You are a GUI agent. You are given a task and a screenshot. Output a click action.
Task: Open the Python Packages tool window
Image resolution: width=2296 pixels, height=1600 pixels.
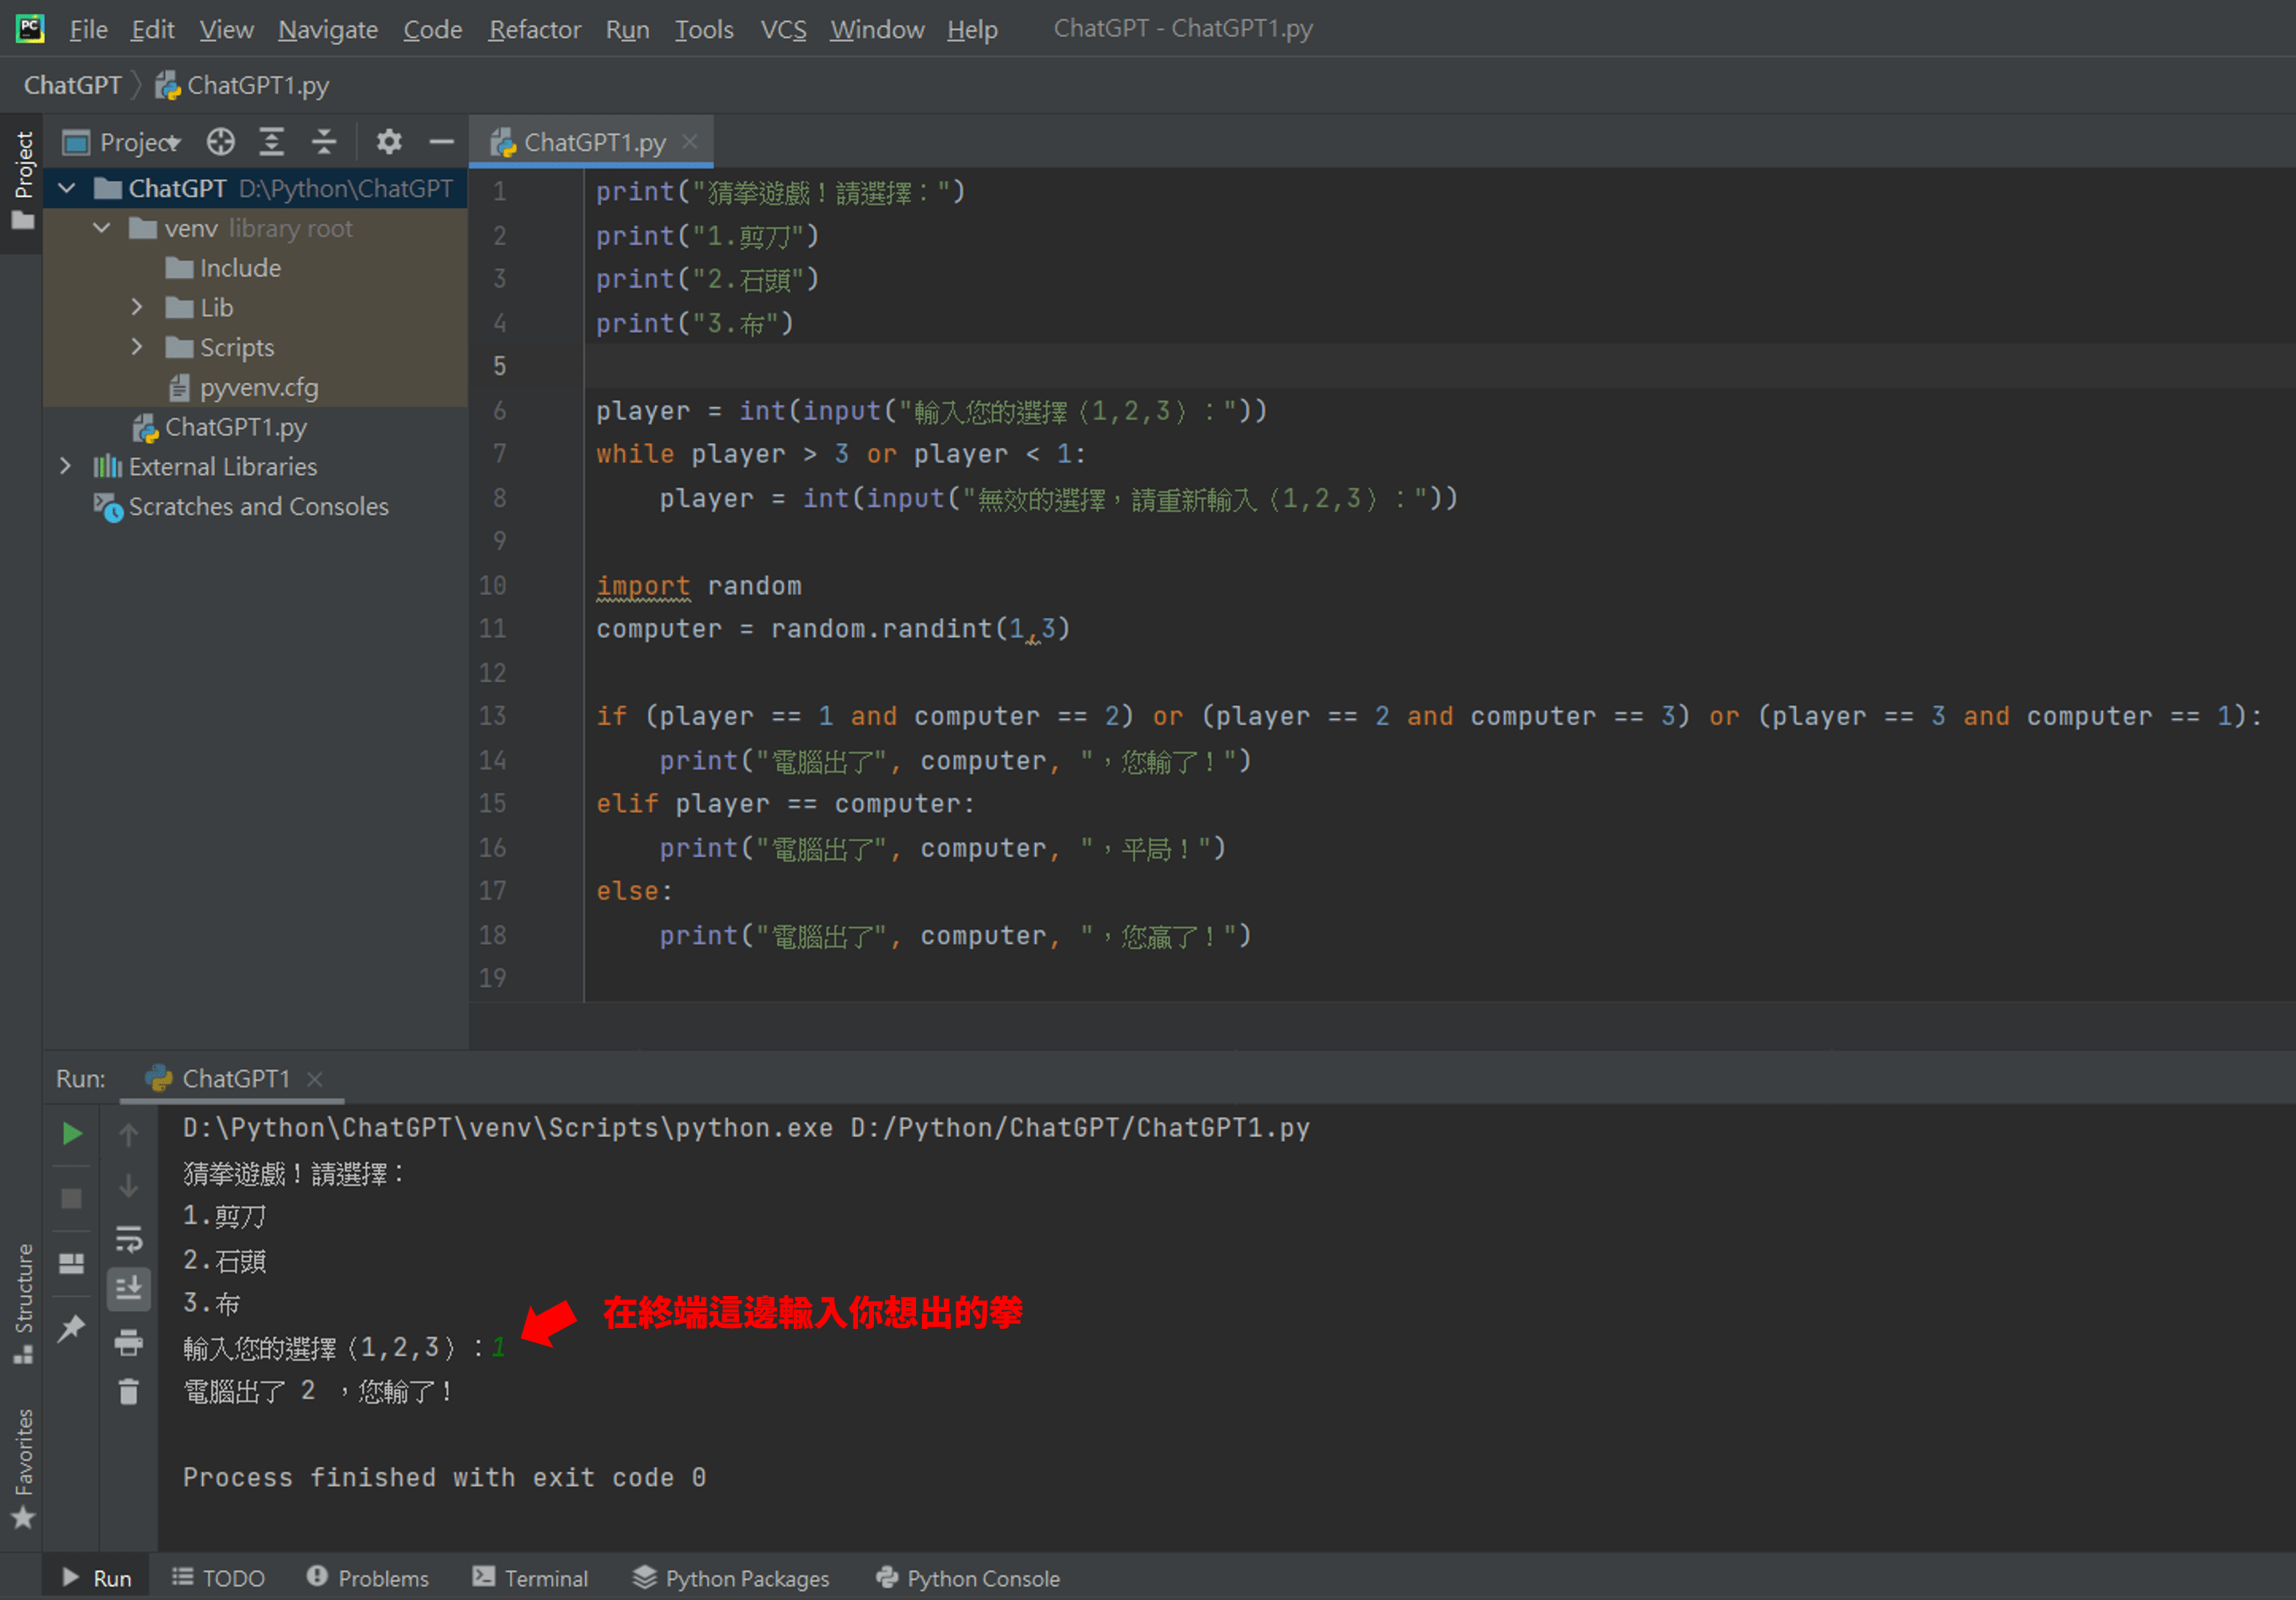(731, 1578)
